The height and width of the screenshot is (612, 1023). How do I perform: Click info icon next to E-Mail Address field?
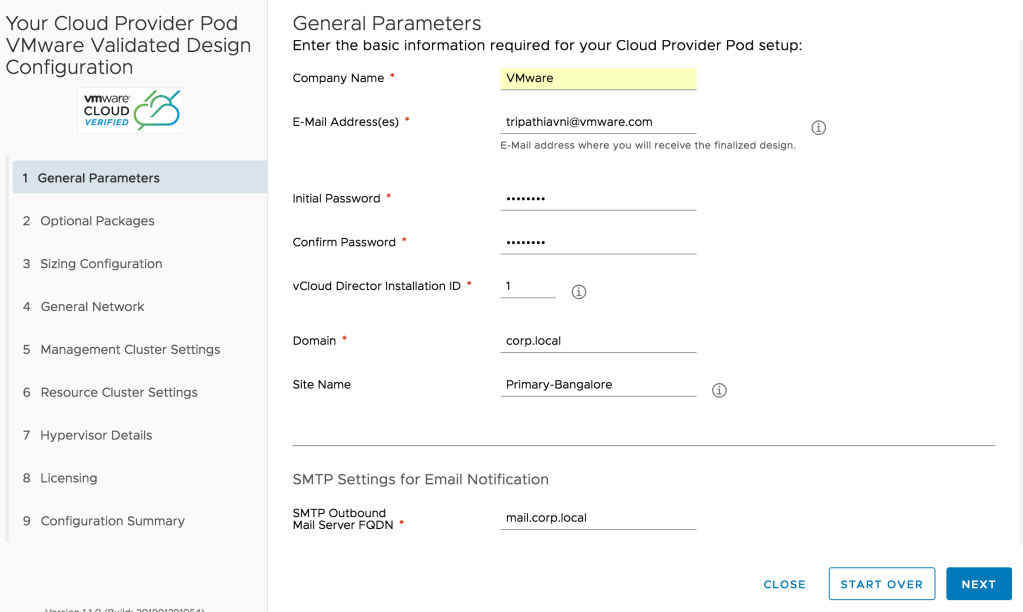click(818, 128)
